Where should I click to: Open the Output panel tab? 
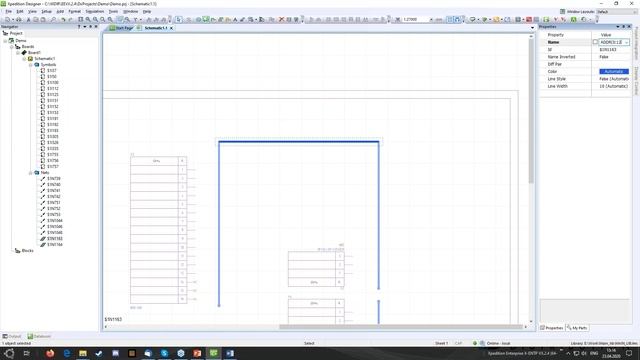coord(12,336)
